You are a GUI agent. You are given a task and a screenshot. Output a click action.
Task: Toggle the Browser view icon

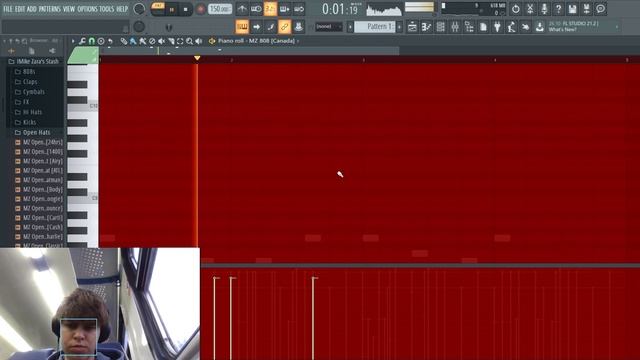469,27
